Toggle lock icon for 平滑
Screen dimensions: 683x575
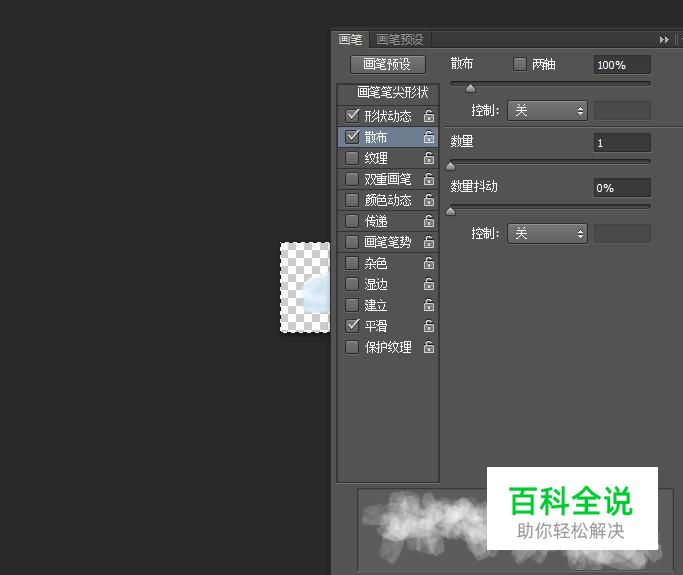pyautogui.click(x=429, y=326)
